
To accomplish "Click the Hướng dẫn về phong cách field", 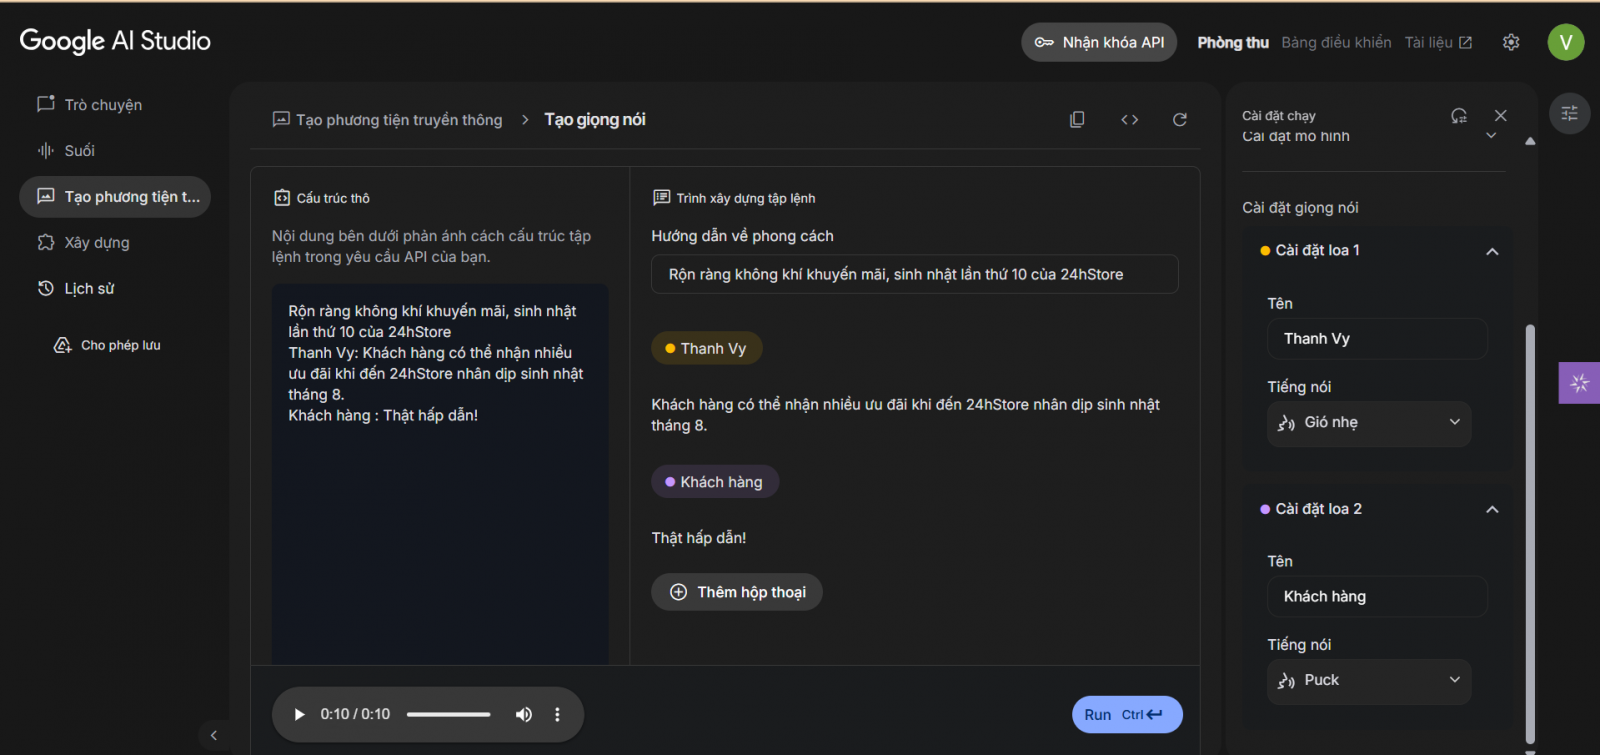I will [914, 274].
